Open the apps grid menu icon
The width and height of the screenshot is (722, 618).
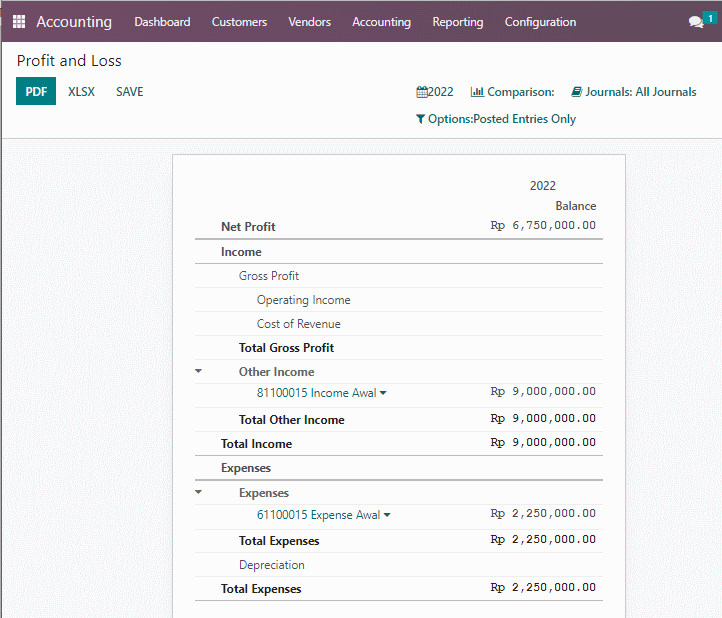click(x=19, y=22)
